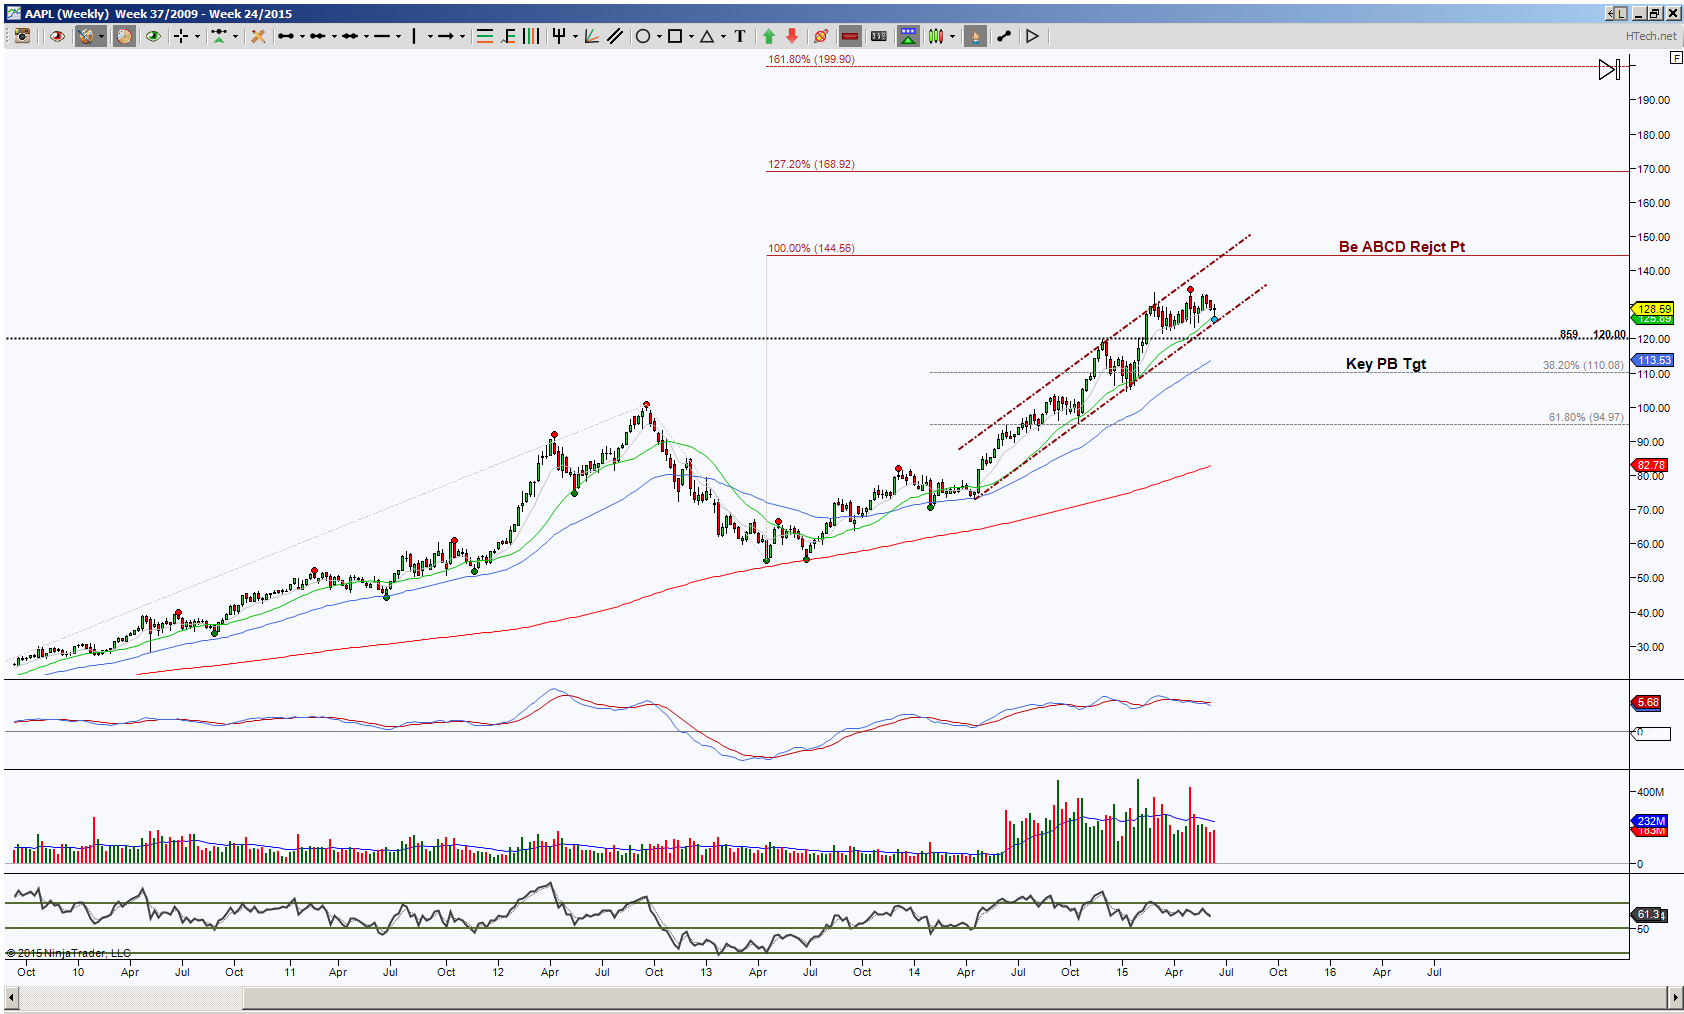Select the parallel channel lines tool
The height and width of the screenshot is (1014, 1684).
(615, 36)
